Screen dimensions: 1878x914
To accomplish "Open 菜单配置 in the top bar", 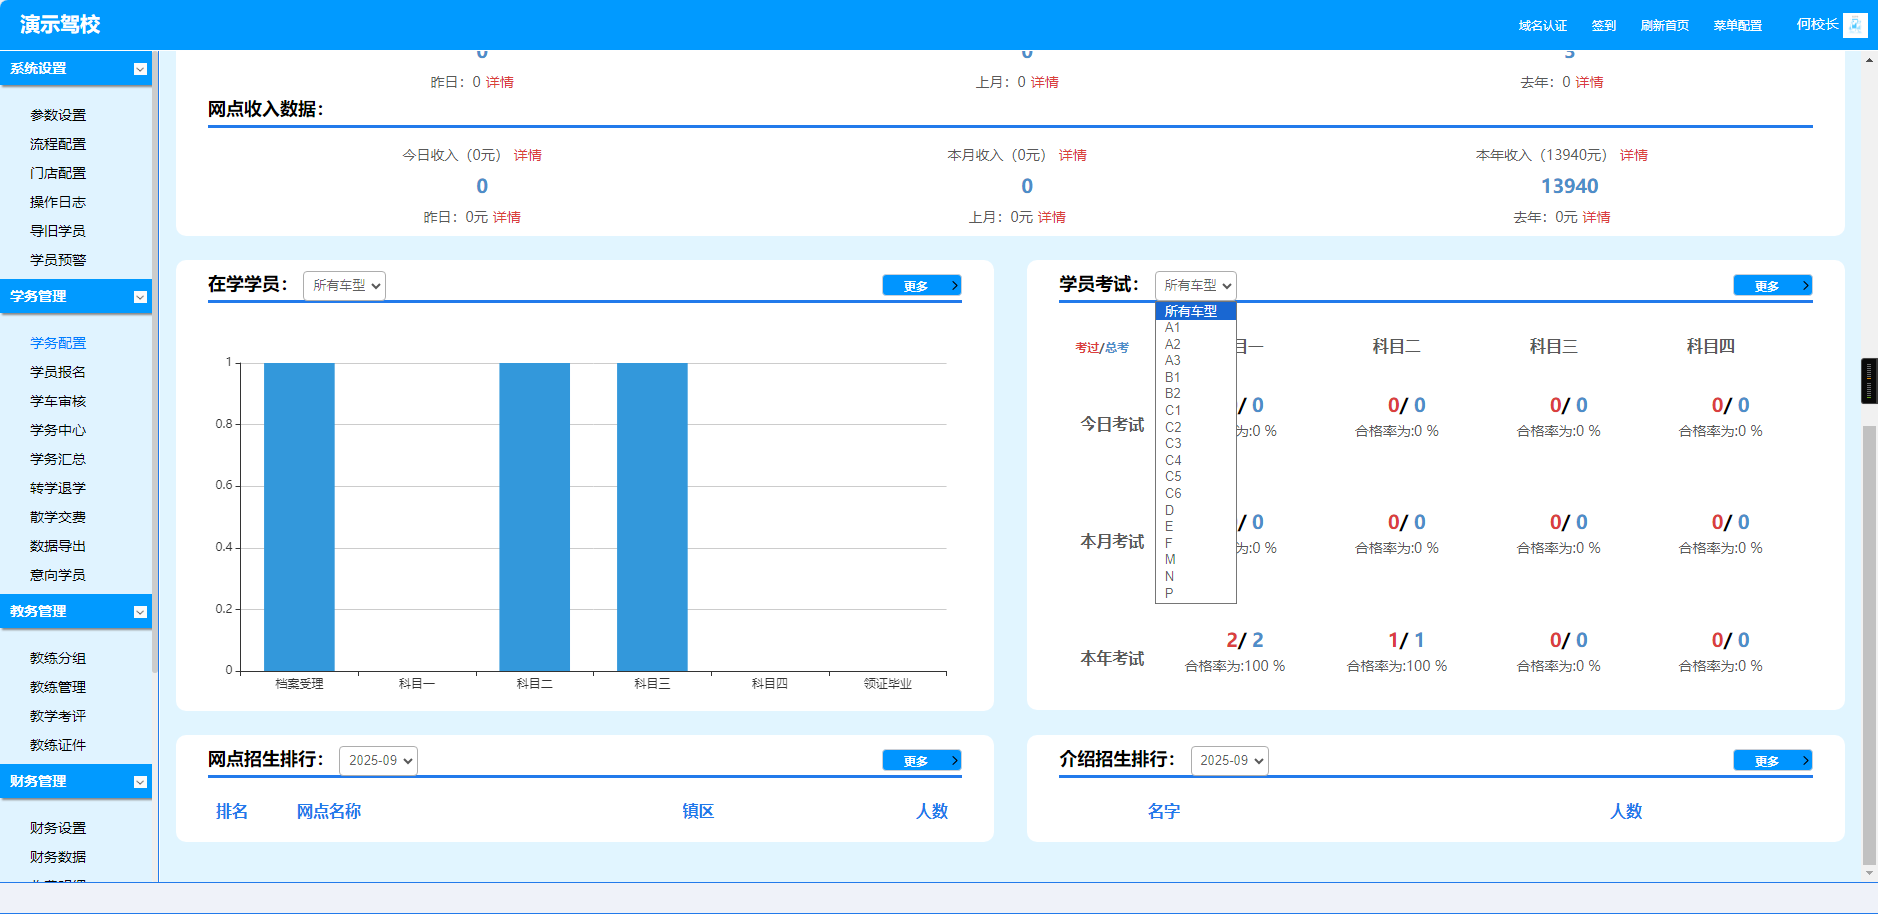I will [x=1737, y=25].
